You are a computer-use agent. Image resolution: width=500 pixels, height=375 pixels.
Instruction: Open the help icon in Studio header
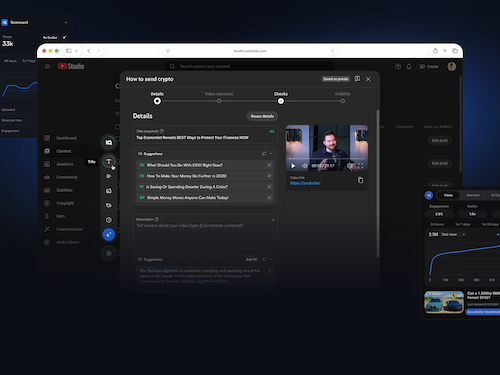[x=398, y=67]
